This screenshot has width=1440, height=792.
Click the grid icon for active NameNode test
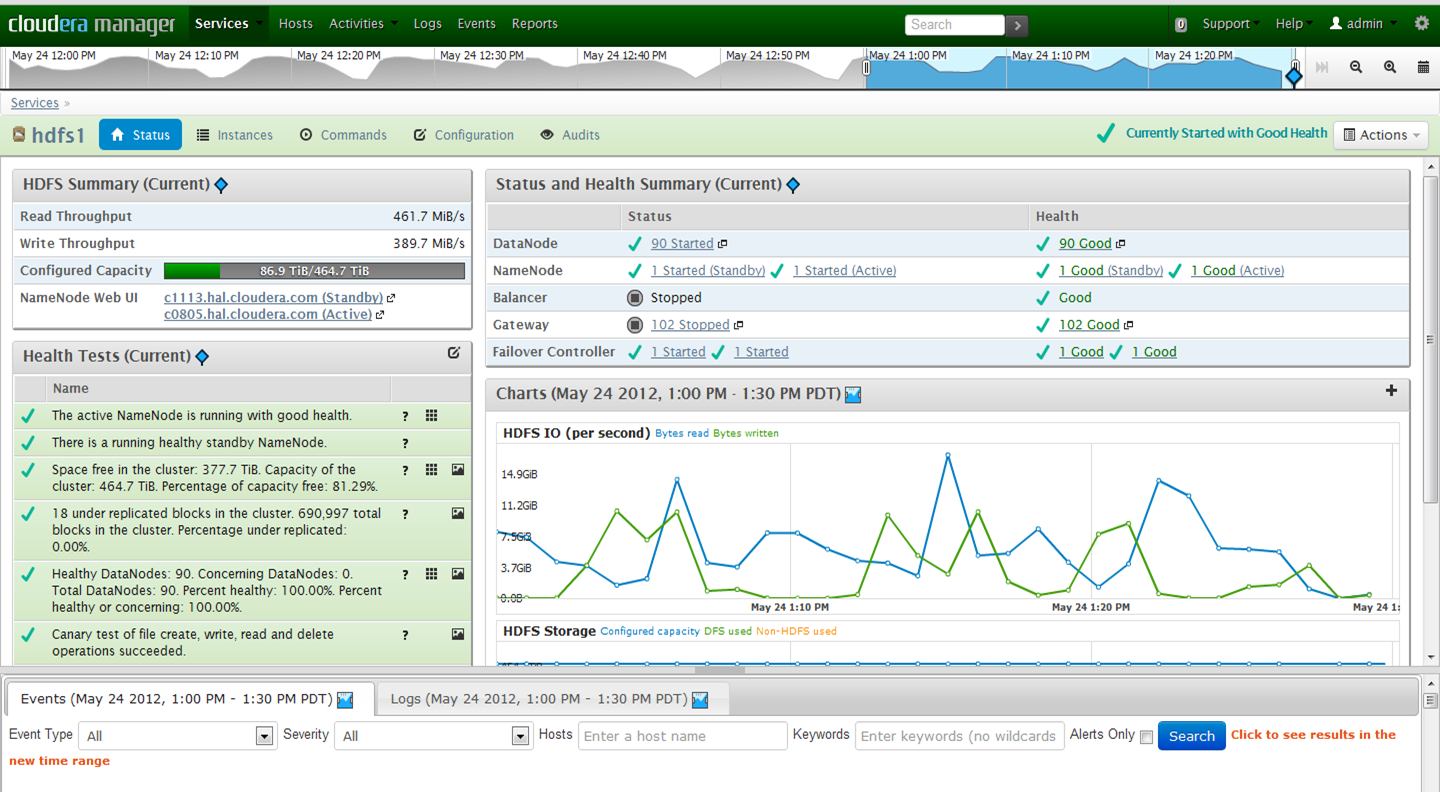tap(431, 415)
